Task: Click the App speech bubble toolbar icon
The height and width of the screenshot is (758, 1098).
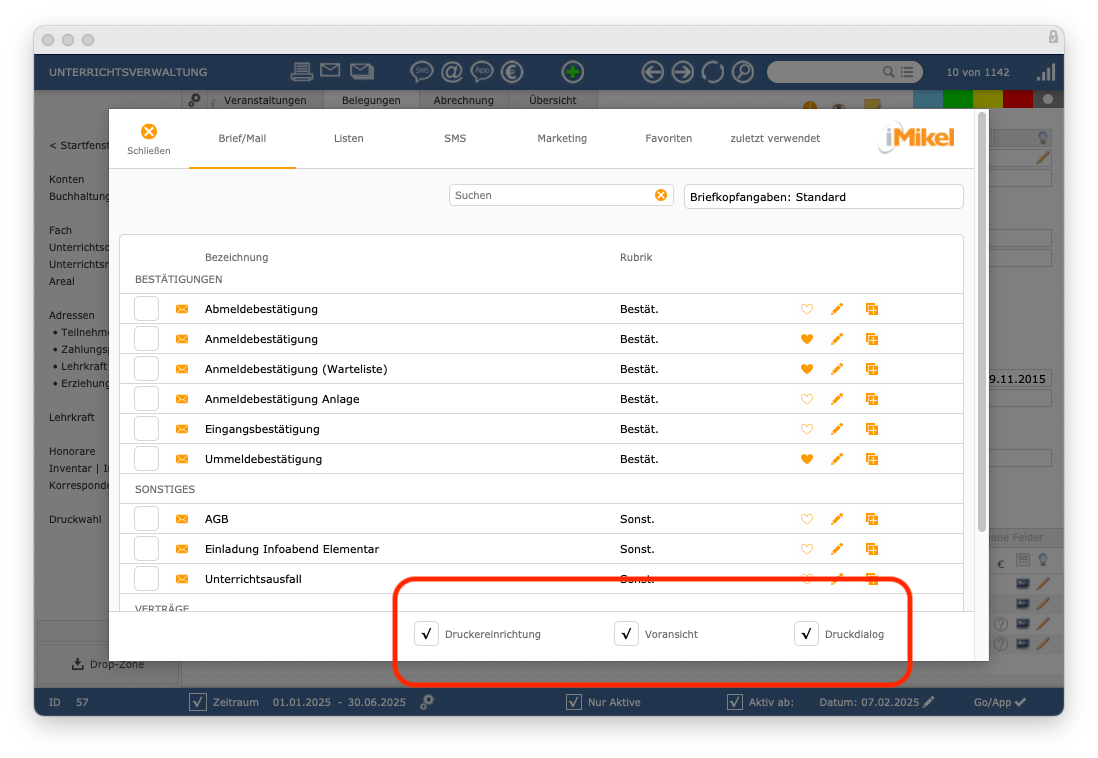Action: (482, 71)
